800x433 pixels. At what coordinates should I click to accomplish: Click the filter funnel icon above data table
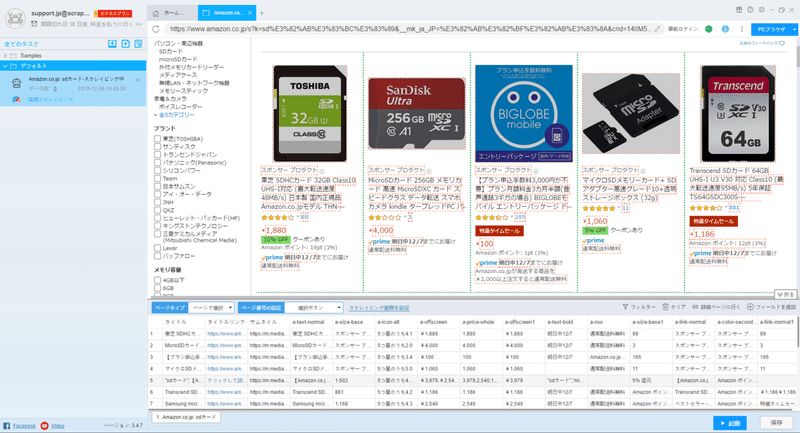click(625, 307)
